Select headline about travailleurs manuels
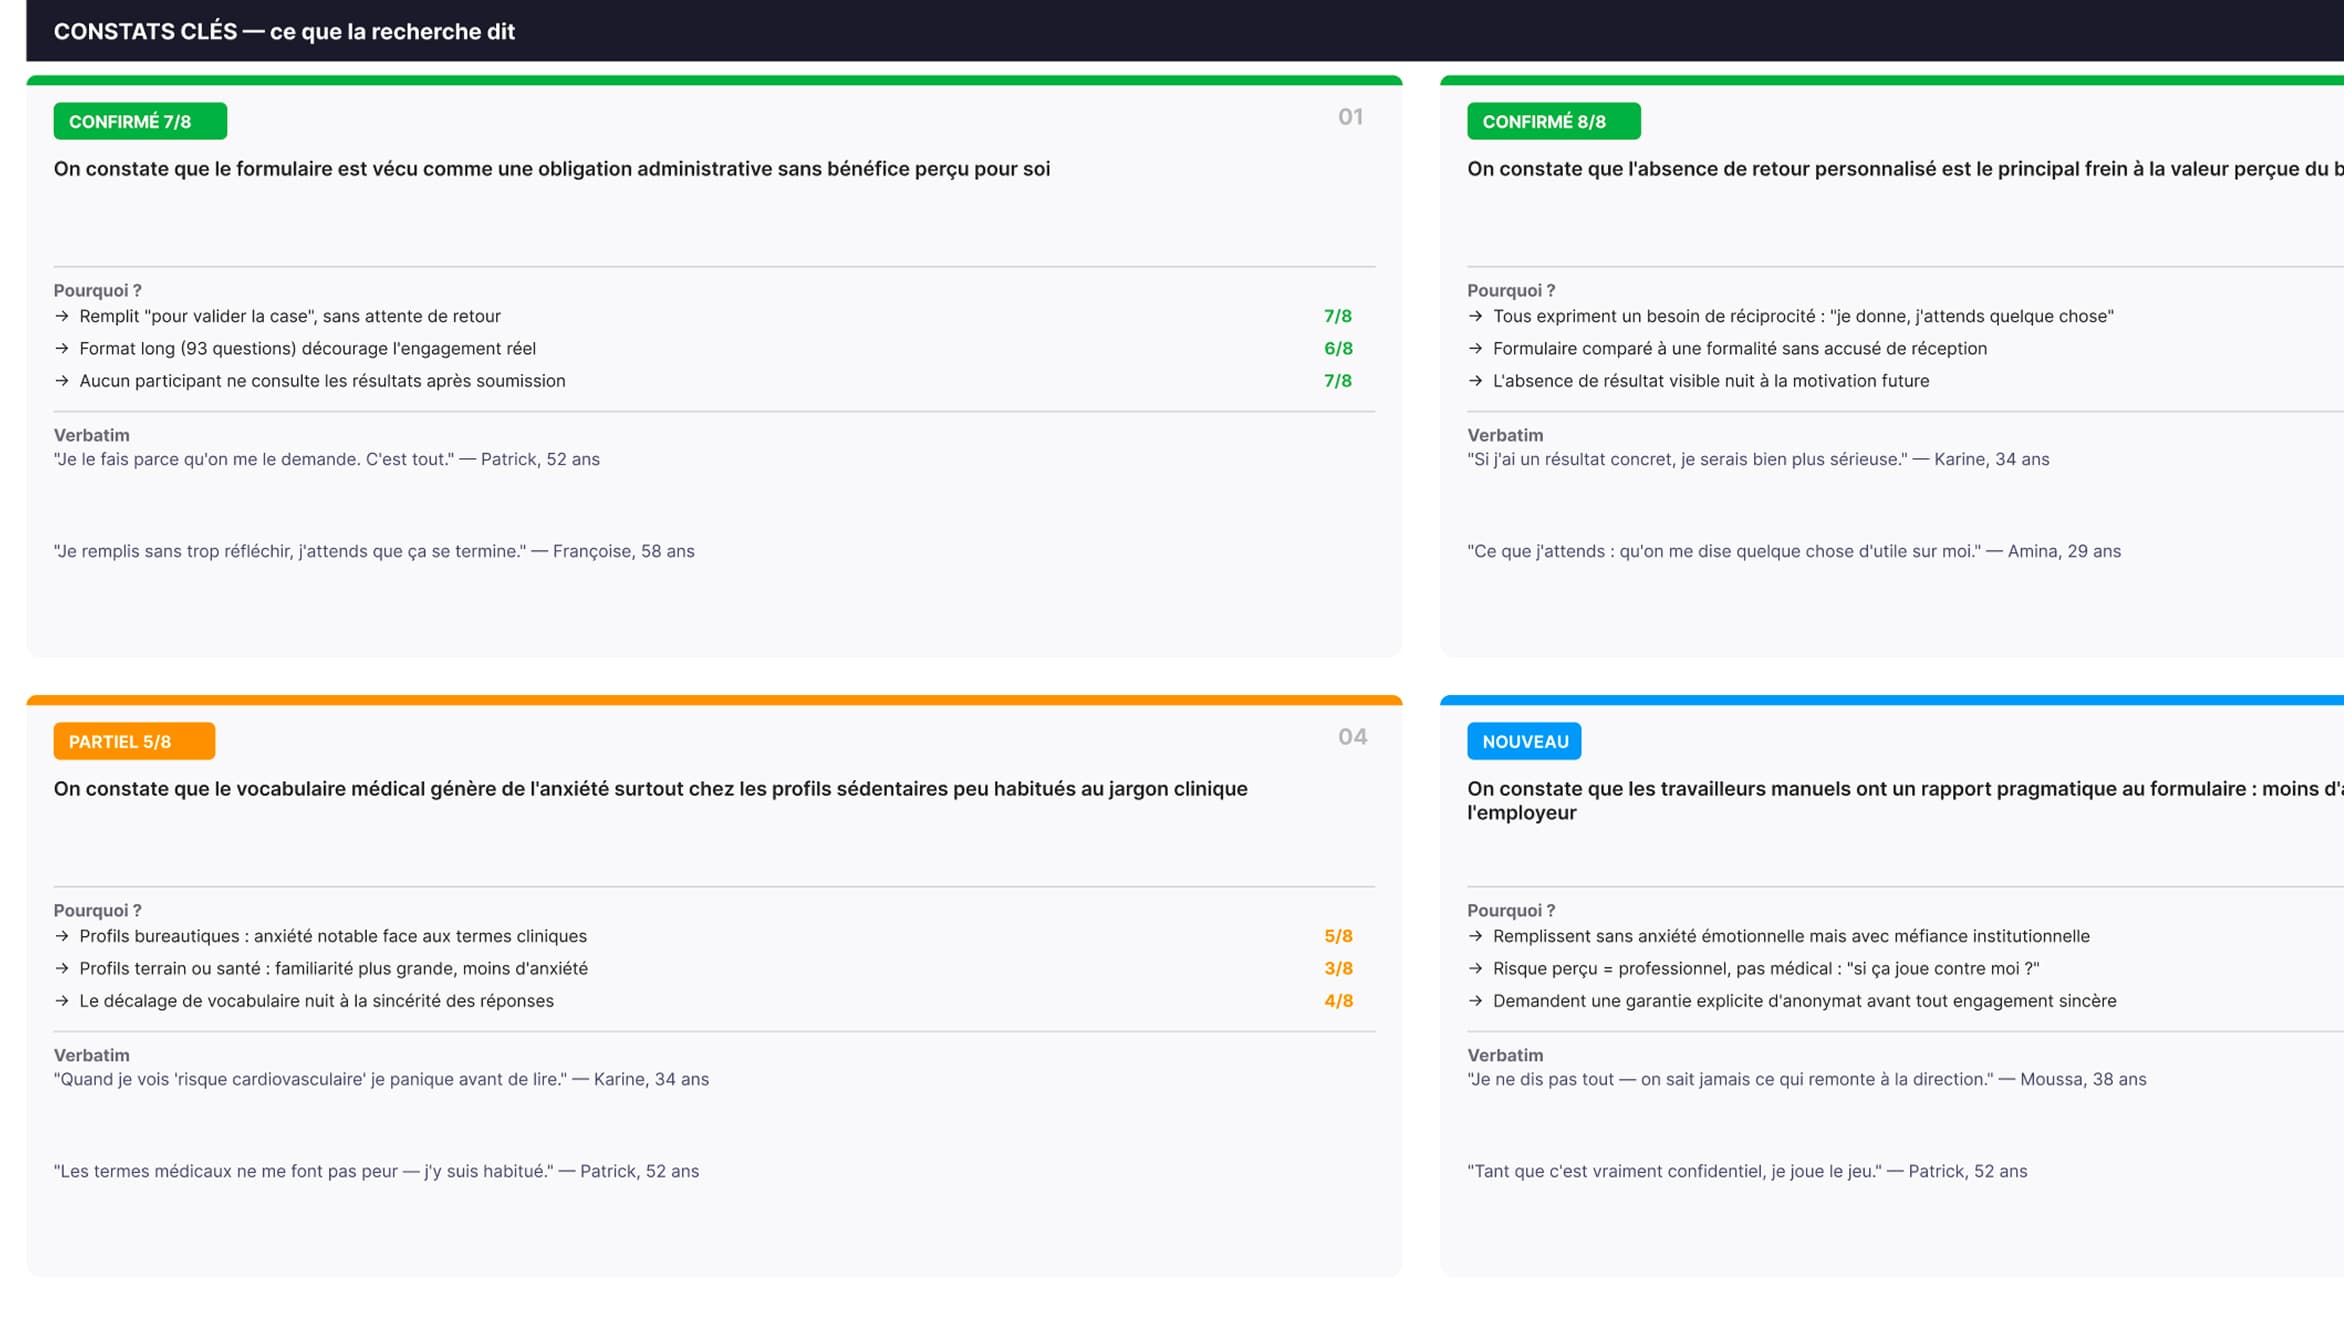The height and width of the screenshot is (1319, 2344). pyautogui.click(x=1905, y=800)
